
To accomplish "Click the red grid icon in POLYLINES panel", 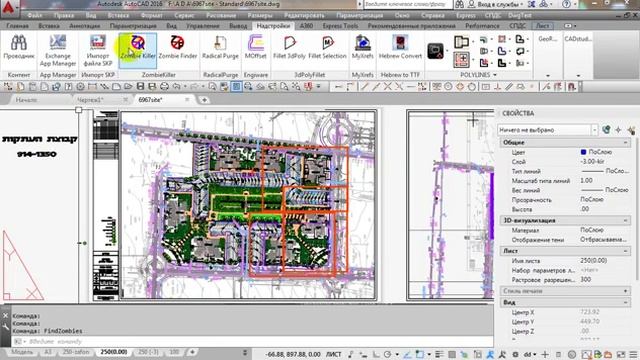I will pos(461,60).
